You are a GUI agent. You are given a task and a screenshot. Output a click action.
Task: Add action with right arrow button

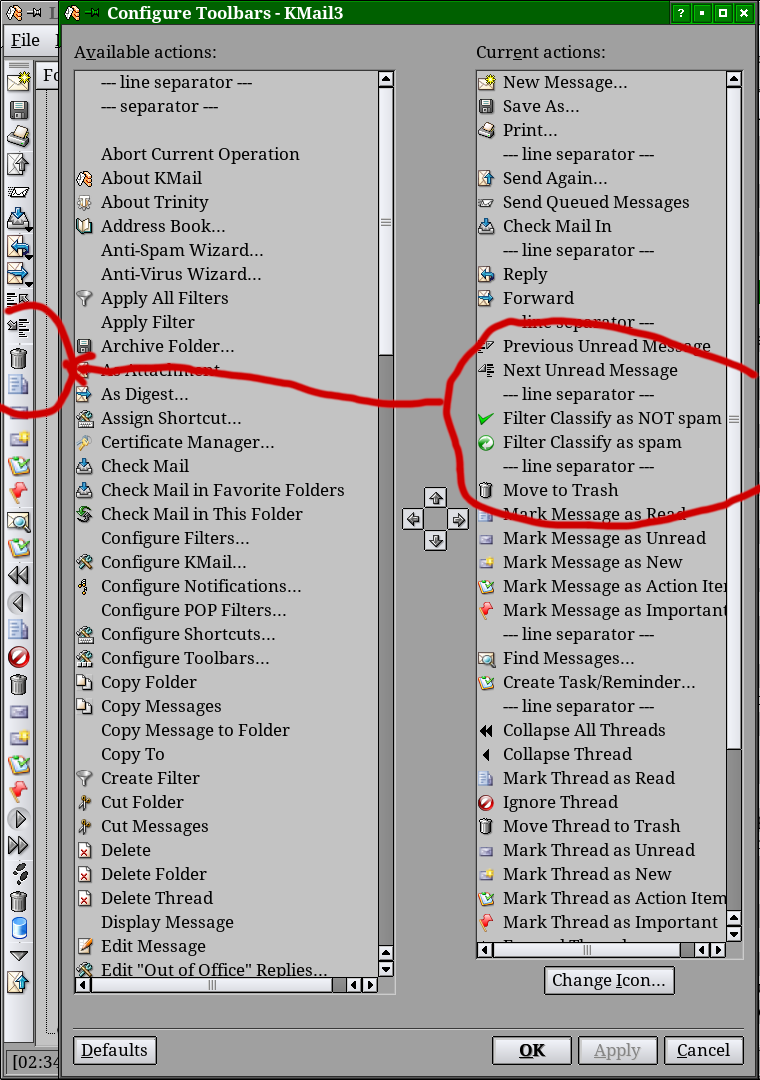tap(458, 519)
